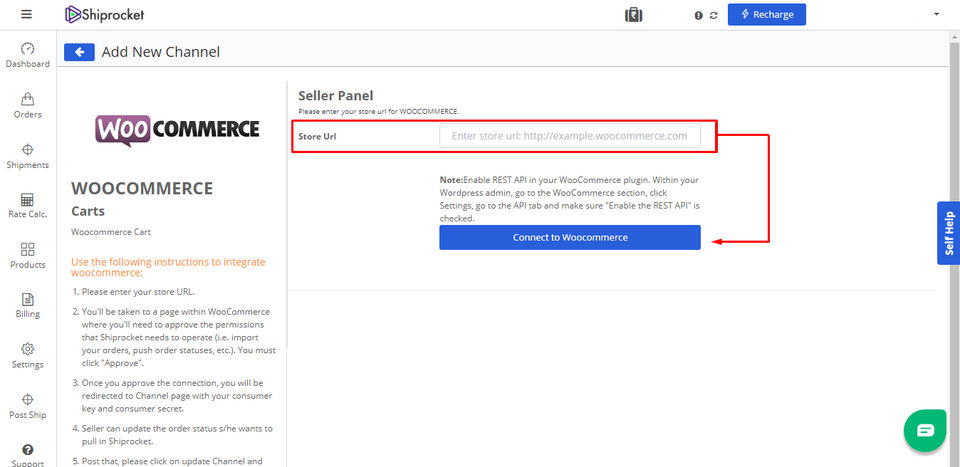960x467 pixels.
Task: Open Billing from the sidebar
Action: 27,305
